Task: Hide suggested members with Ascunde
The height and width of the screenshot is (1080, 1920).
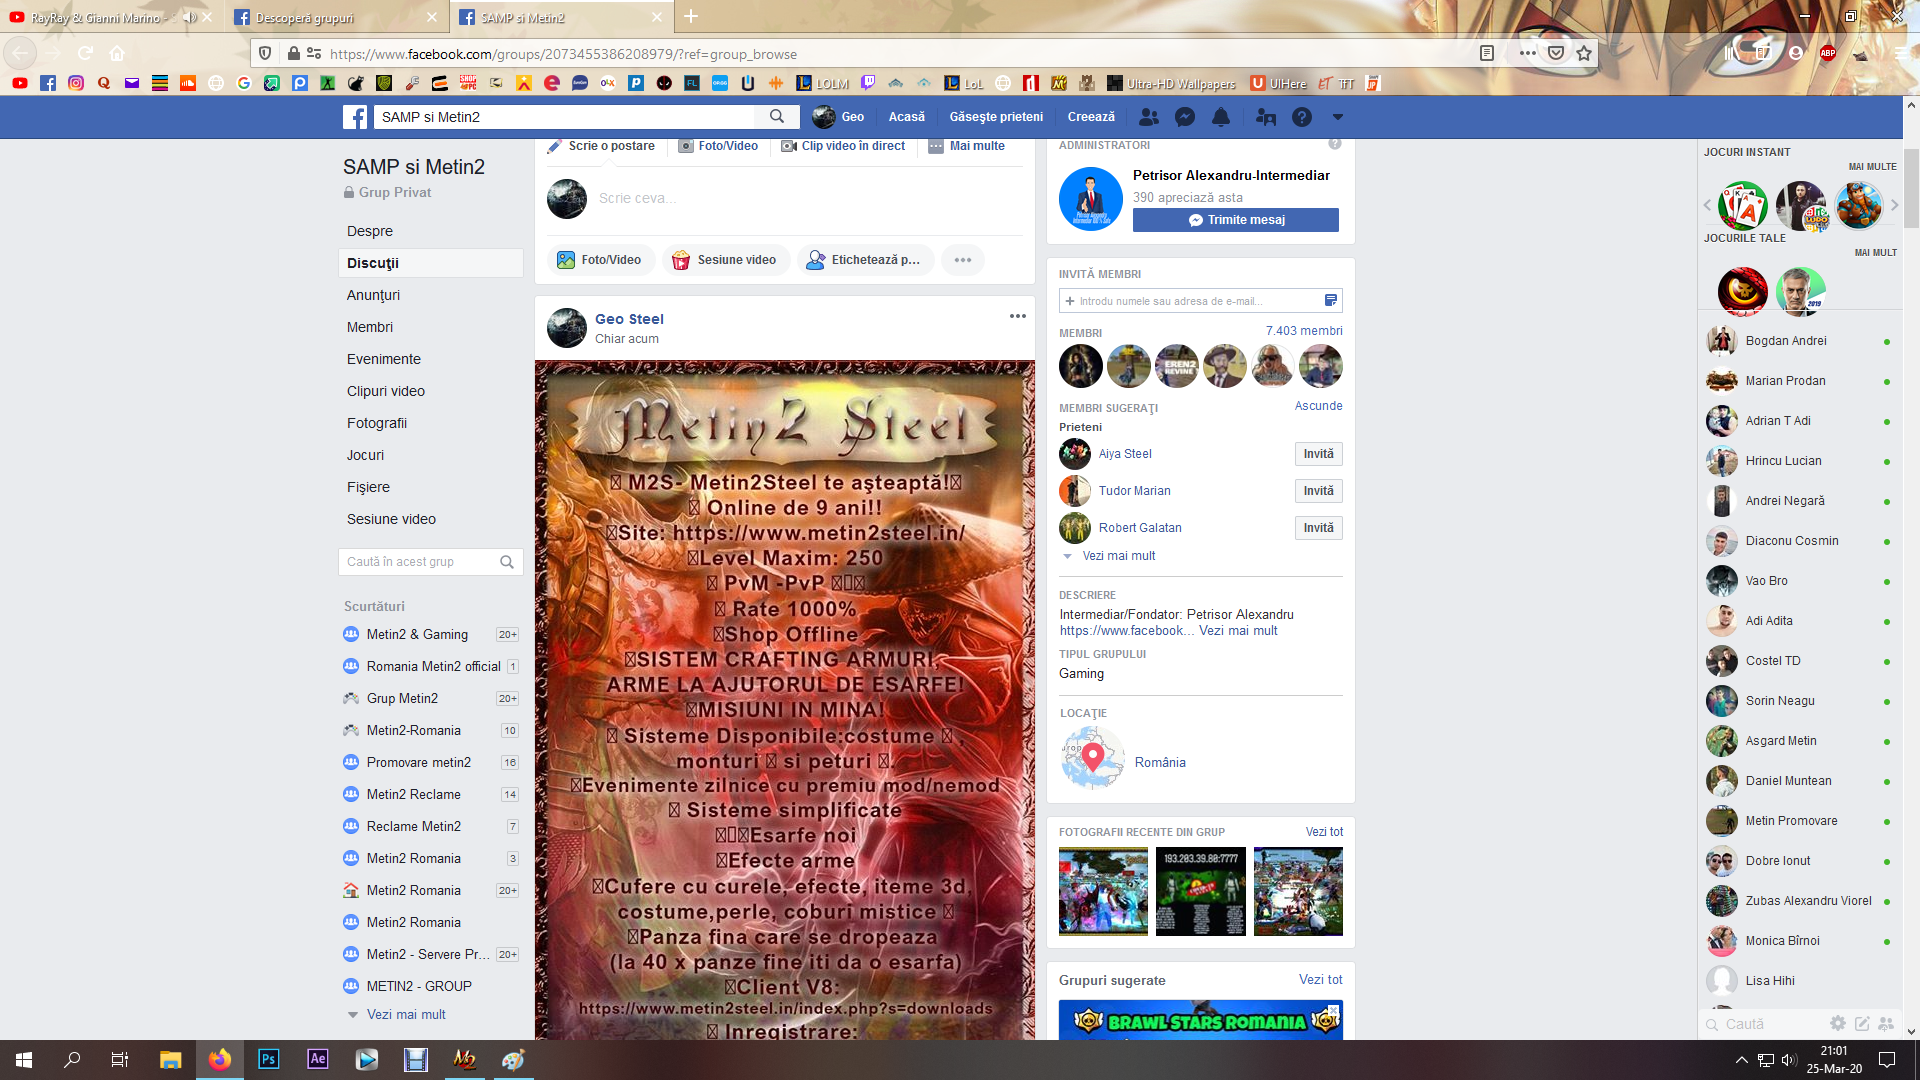Action: (1318, 406)
